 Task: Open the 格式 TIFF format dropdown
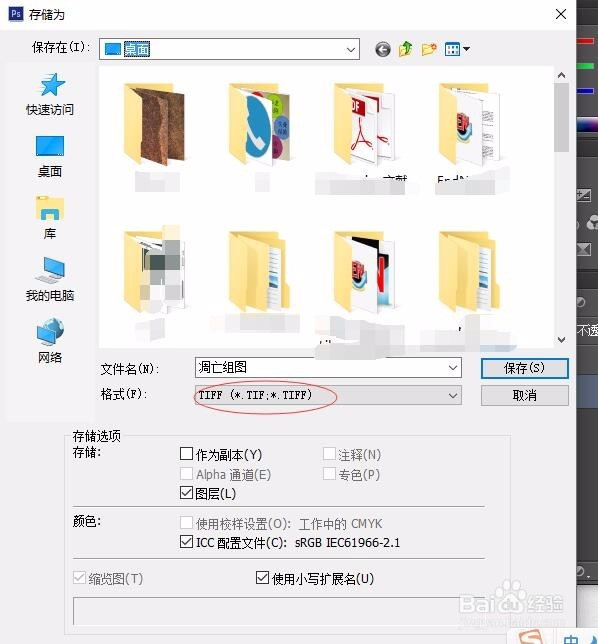(328, 396)
